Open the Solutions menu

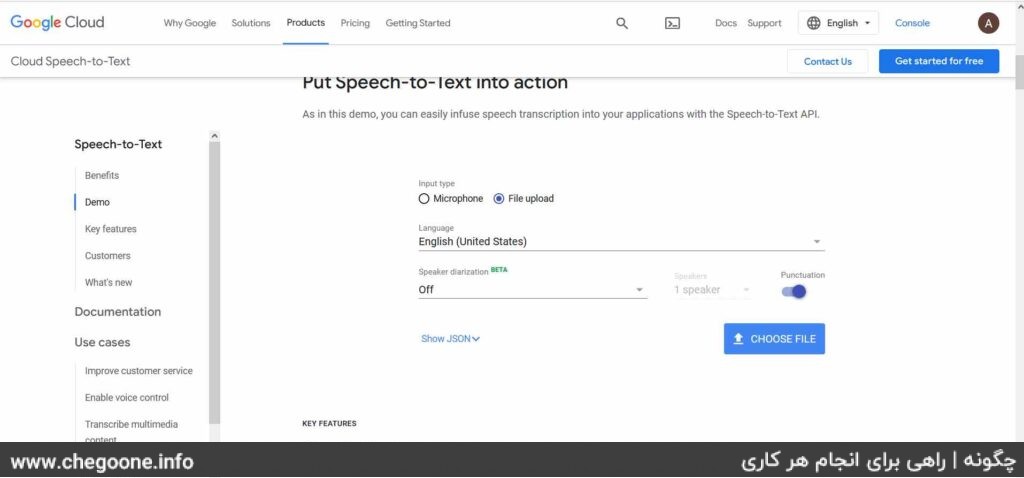coord(251,23)
